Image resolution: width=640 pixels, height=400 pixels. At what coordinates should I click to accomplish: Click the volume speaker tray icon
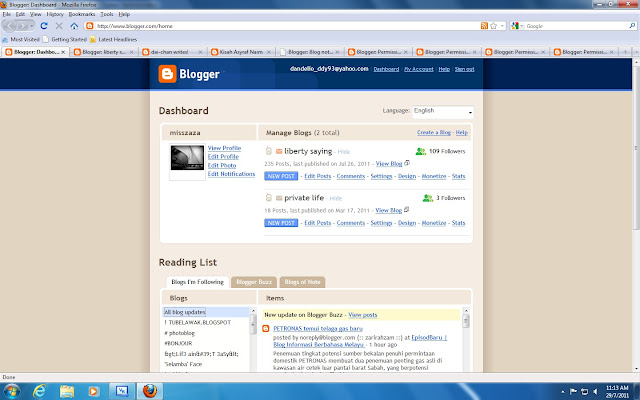596,391
